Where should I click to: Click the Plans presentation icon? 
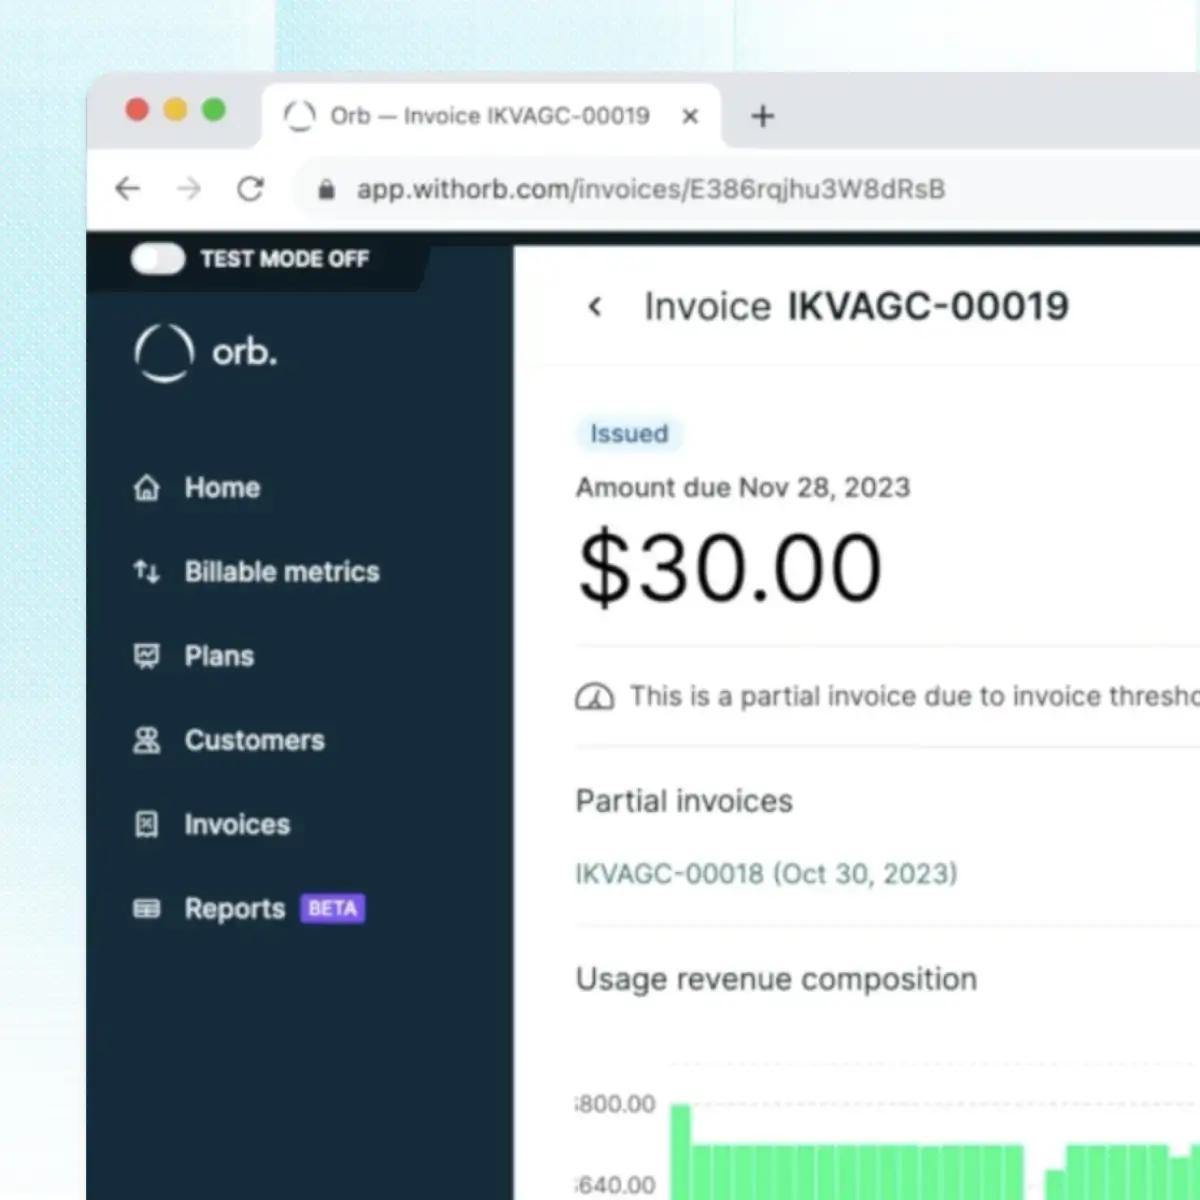coord(147,656)
